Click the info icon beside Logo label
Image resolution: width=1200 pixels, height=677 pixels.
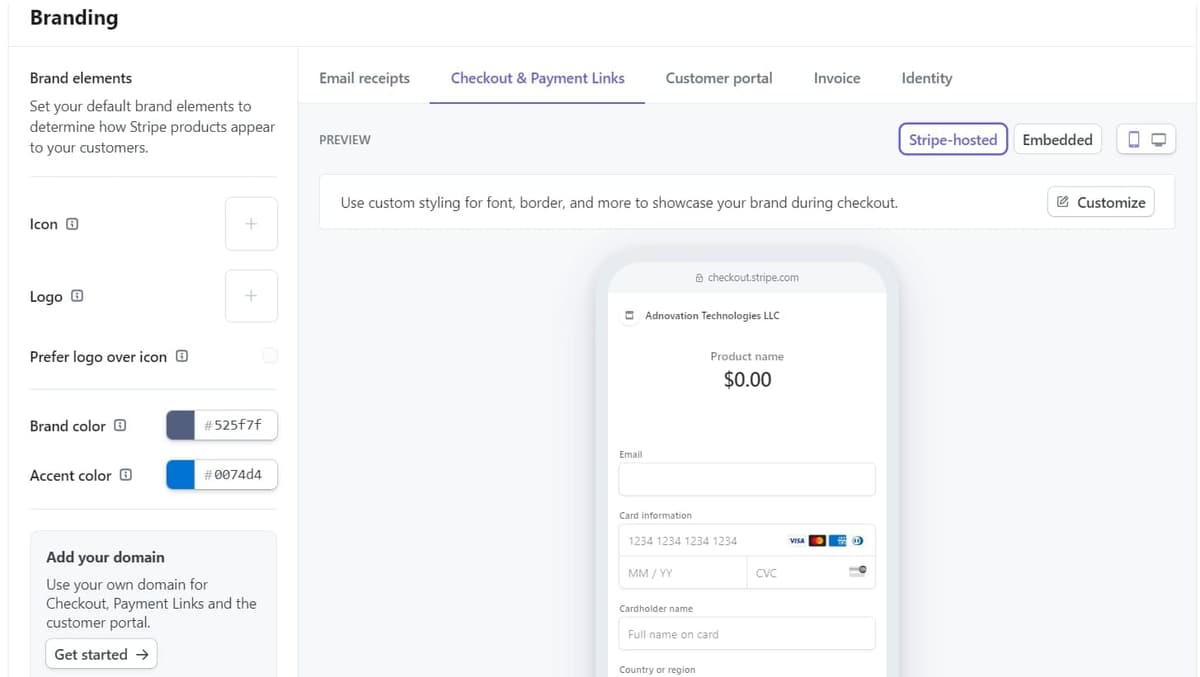click(x=77, y=296)
